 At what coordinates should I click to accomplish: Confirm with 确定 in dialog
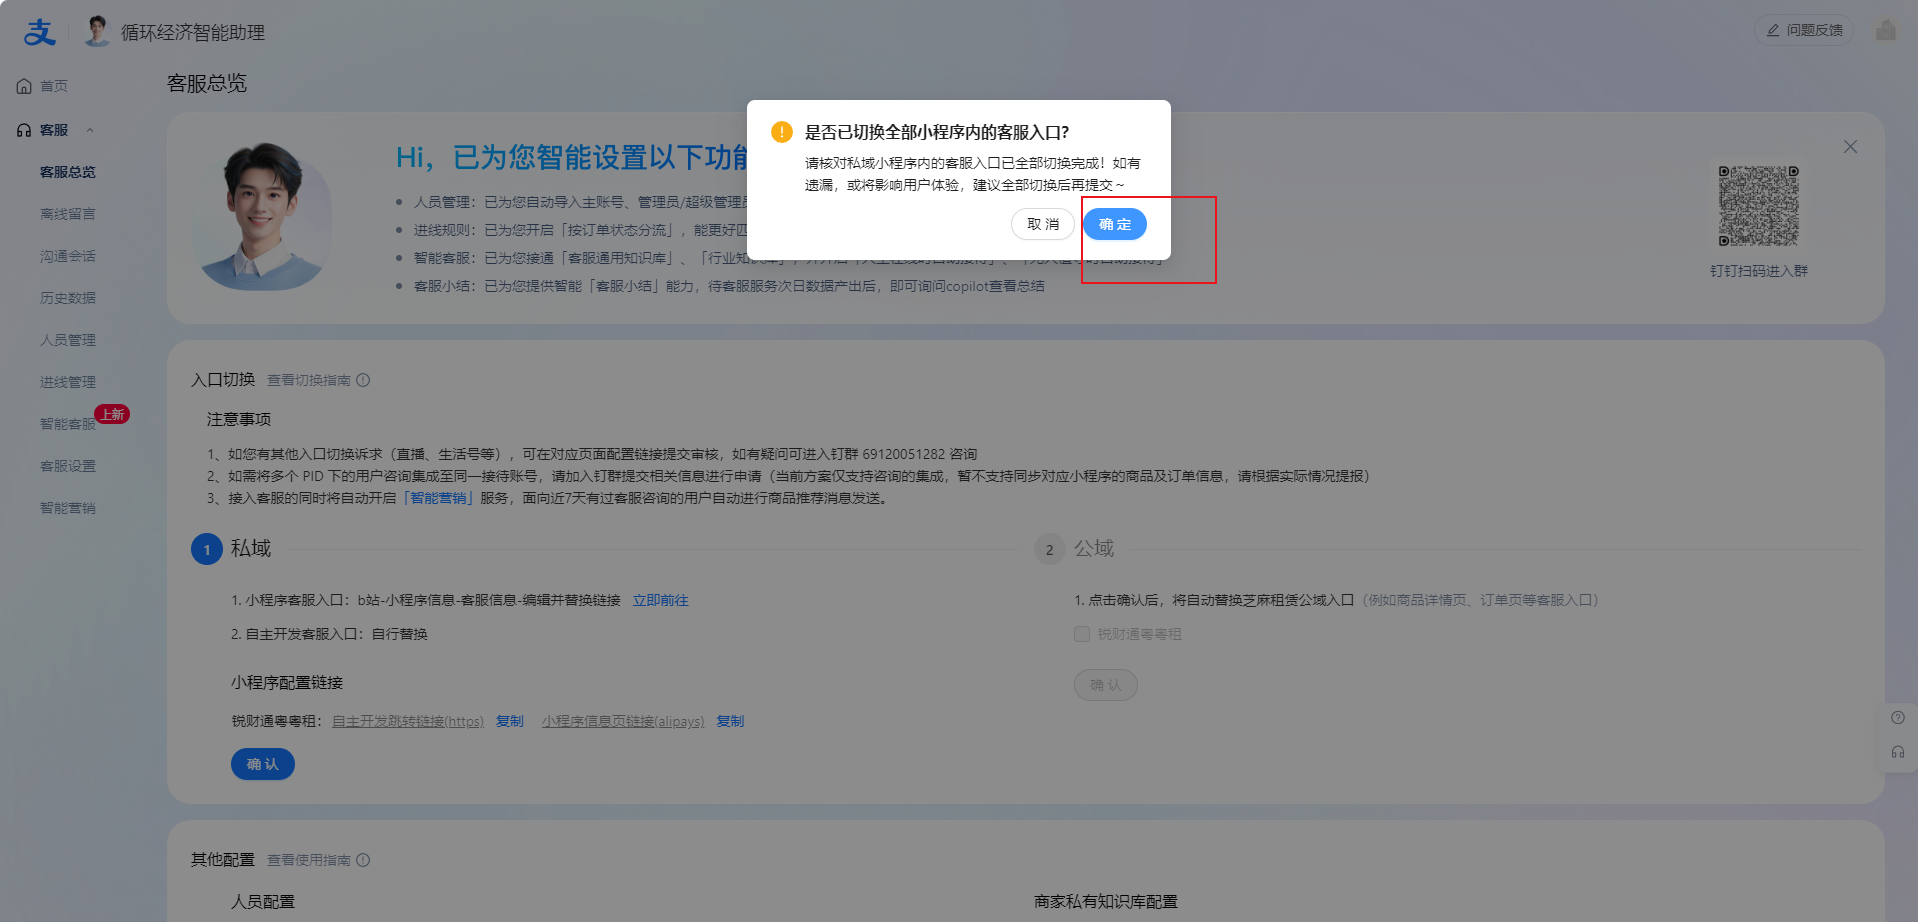[x=1114, y=225]
